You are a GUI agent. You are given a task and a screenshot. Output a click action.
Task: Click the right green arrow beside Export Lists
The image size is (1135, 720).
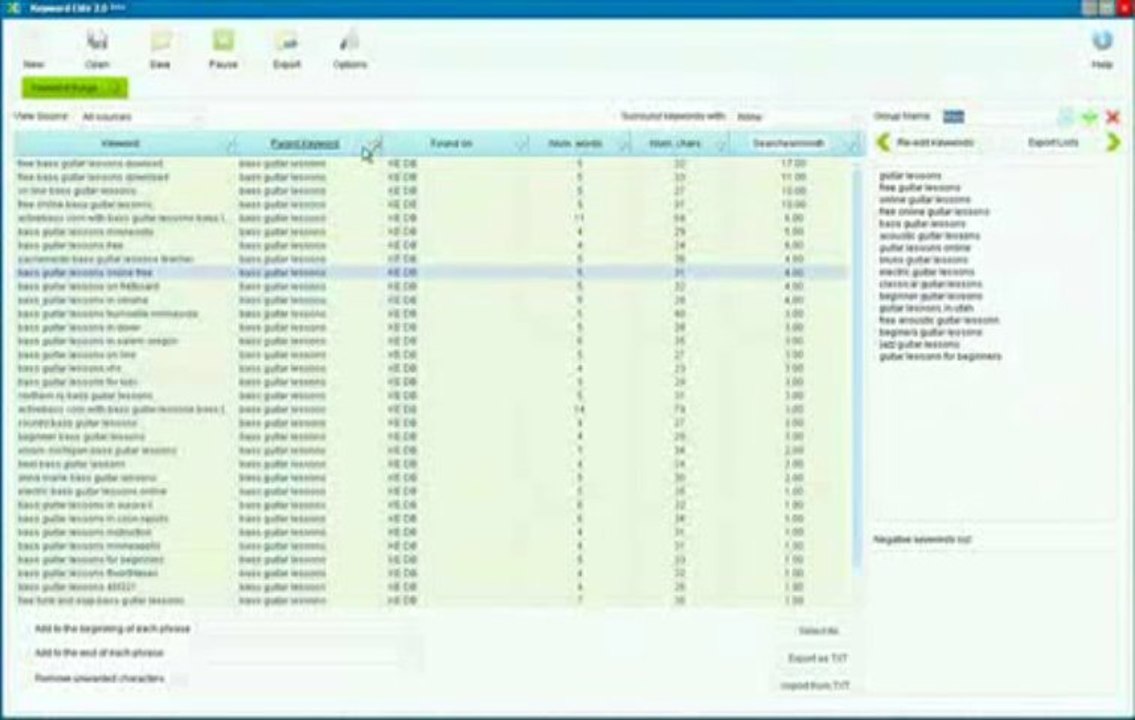click(x=1113, y=143)
